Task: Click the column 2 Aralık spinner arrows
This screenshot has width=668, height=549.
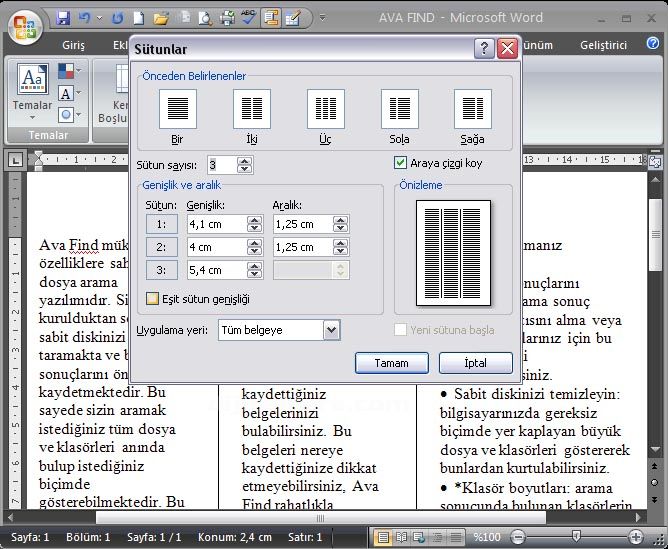Action: click(340, 247)
